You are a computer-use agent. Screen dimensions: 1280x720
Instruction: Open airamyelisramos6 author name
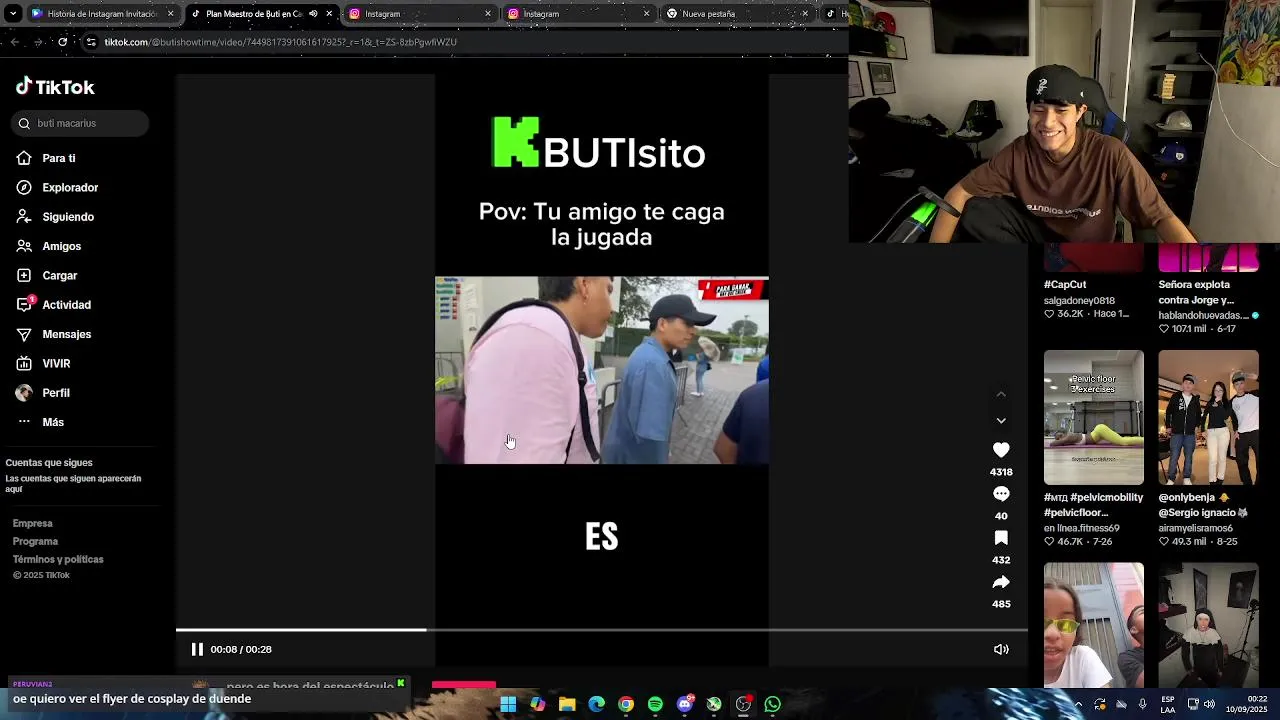click(x=1196, y=528)
